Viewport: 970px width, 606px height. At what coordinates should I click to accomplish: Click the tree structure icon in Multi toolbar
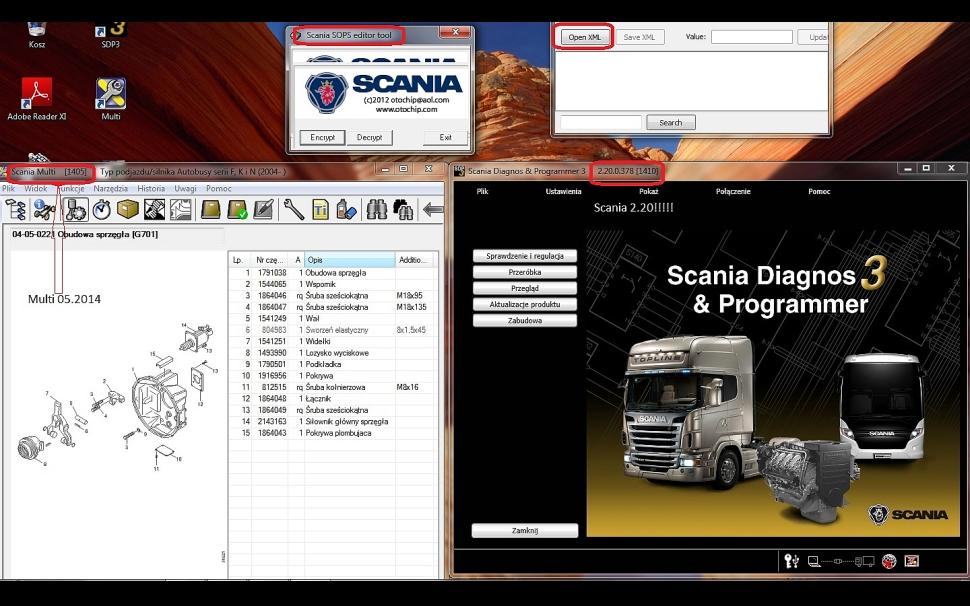coord(15,210)
